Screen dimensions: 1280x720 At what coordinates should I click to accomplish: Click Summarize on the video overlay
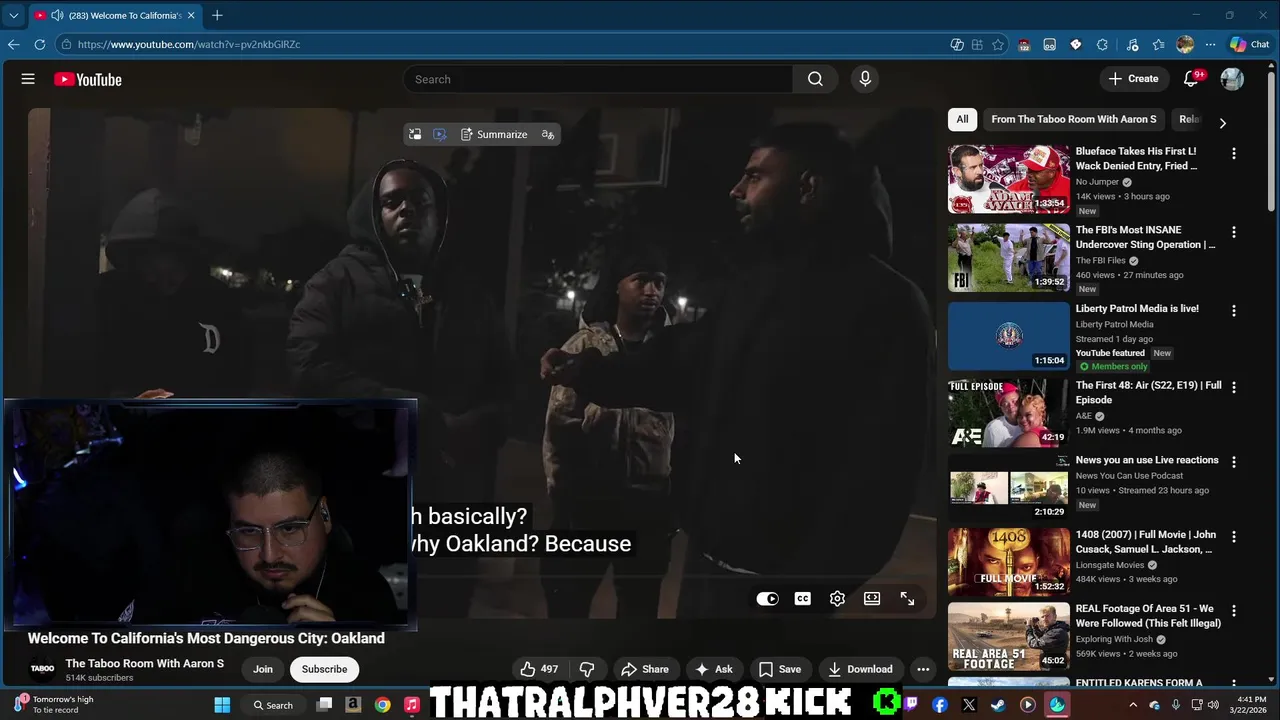[x=494, y=134]
